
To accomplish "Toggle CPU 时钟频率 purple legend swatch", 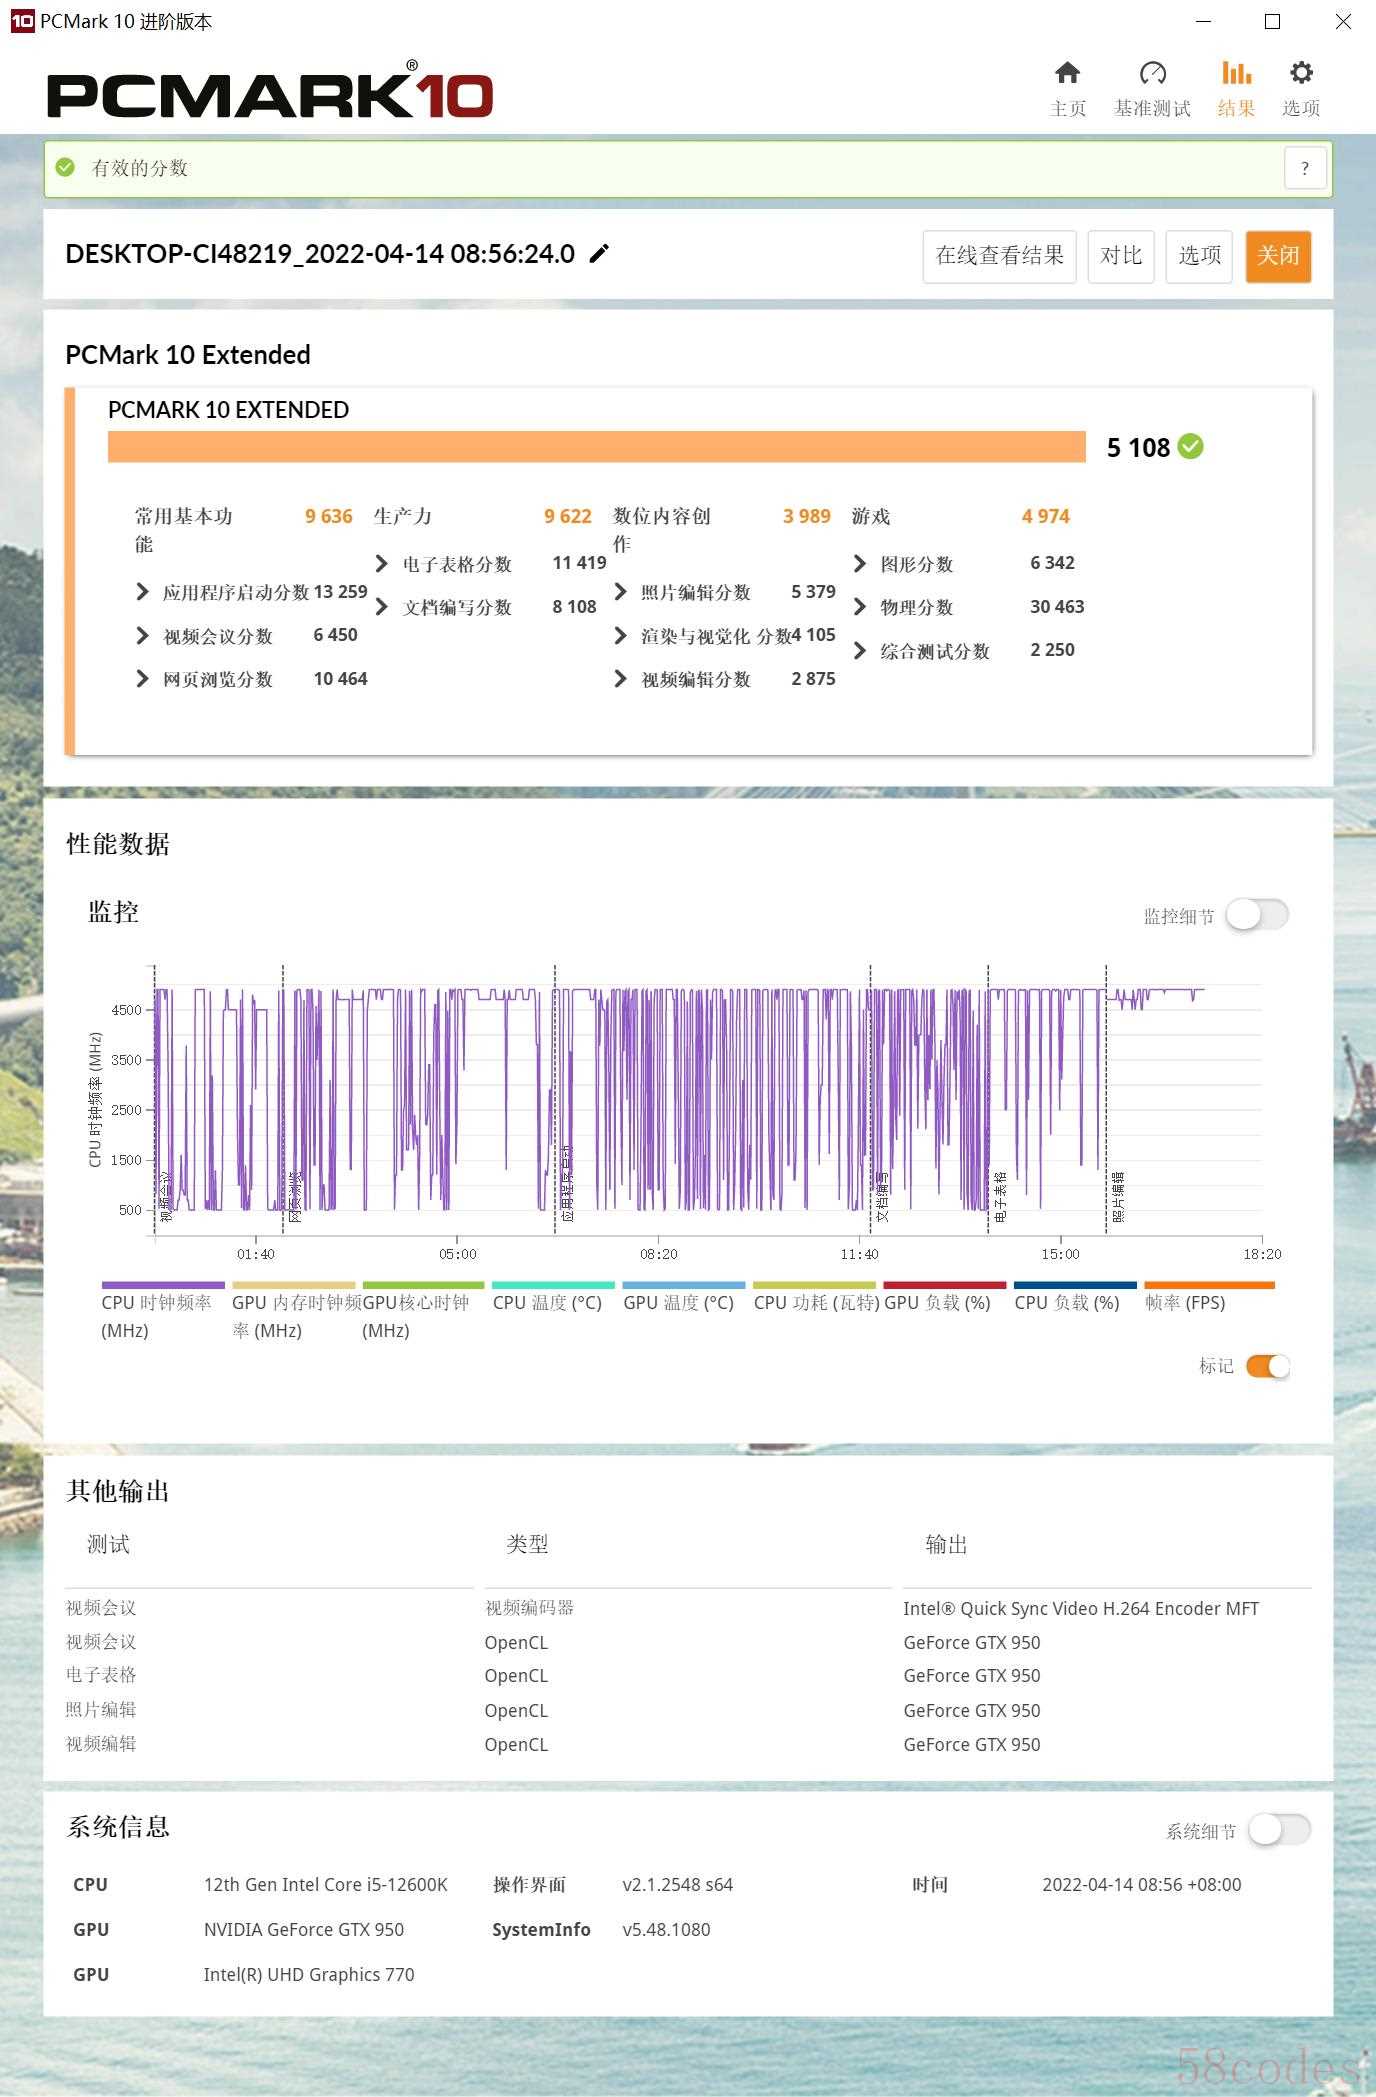I will [163, 1286].
